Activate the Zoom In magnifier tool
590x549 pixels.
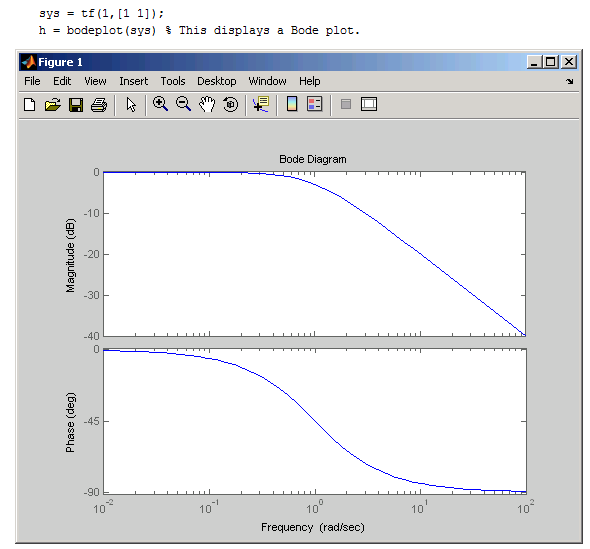click(160, 104)
